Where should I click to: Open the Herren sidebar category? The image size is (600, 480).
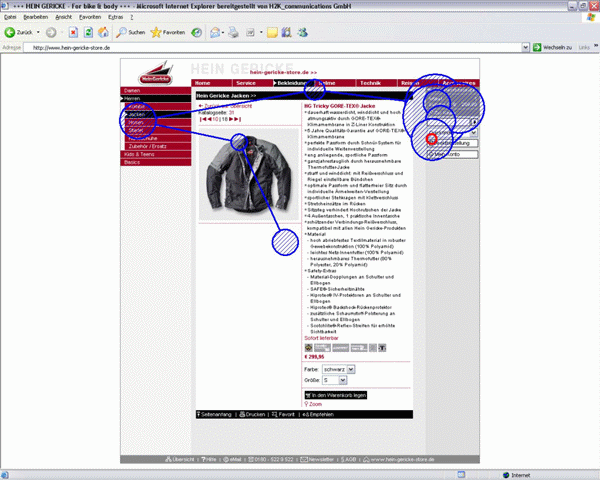tap(155, 99)
